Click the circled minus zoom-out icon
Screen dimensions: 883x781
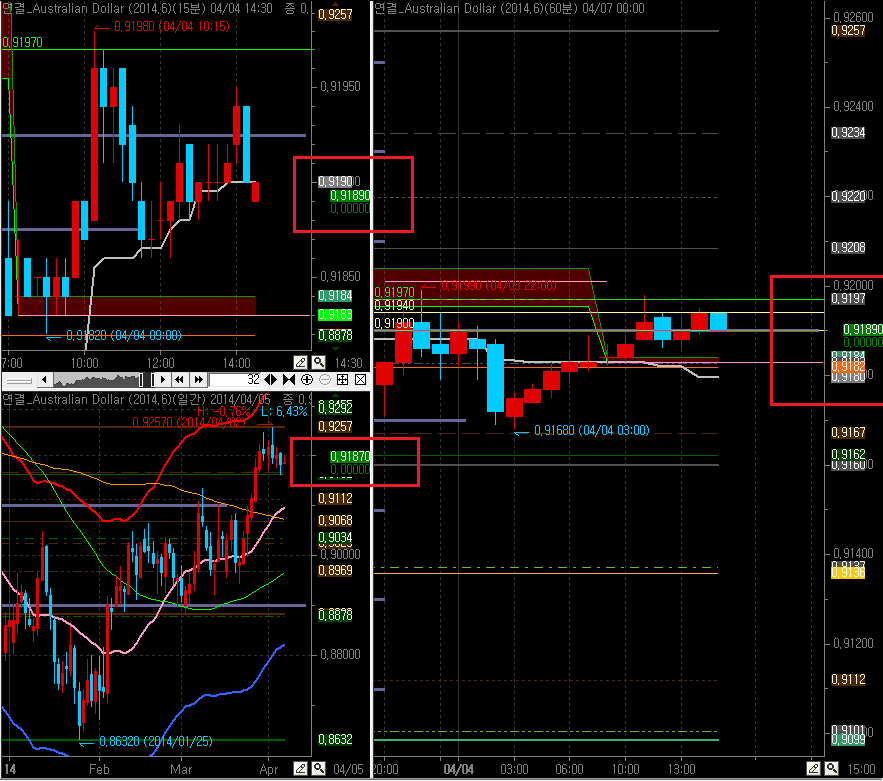(324, 380)
